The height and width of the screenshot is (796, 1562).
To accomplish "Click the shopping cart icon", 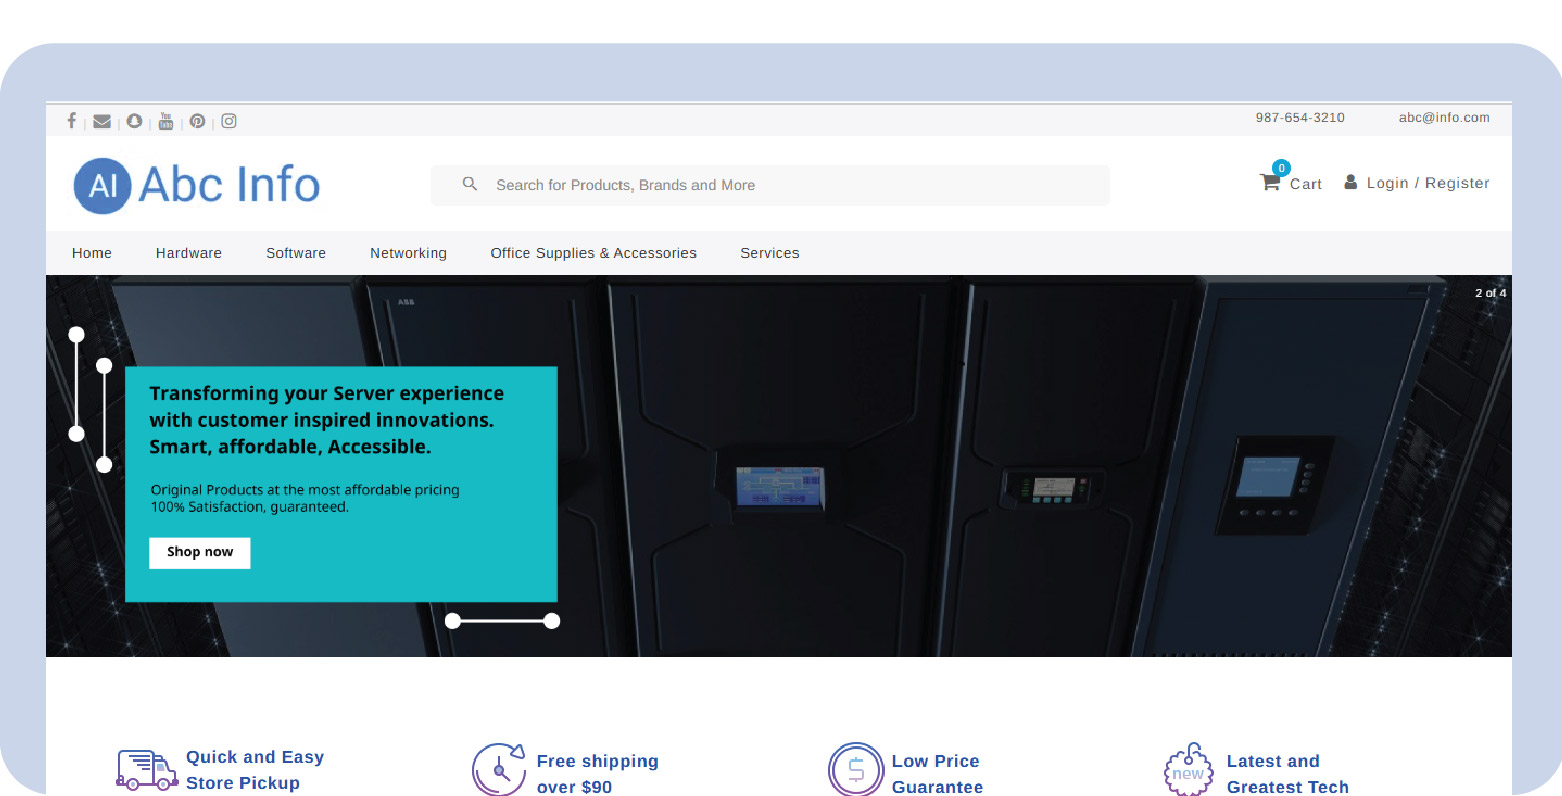I will pyautogui.click(x=1270, y=182).
